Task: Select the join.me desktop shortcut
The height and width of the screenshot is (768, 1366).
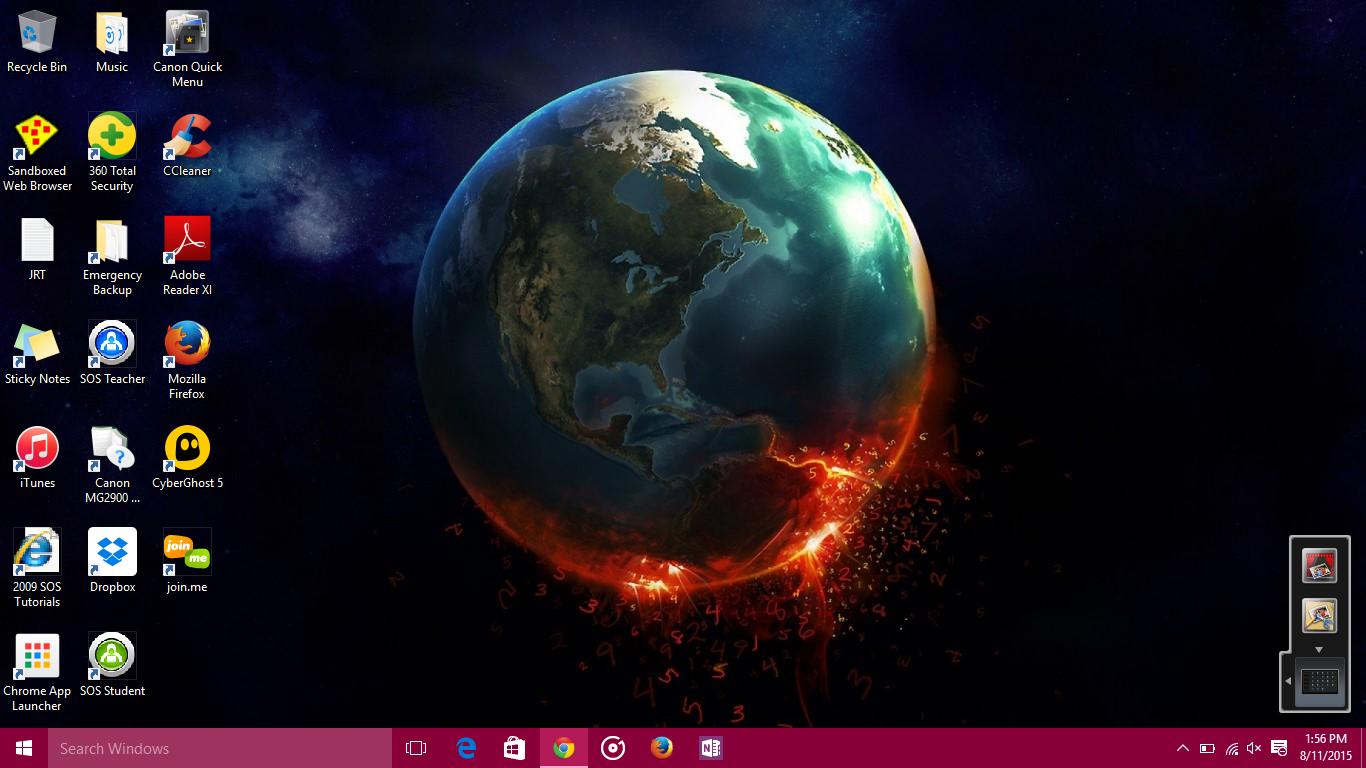Action: [187, 562]
